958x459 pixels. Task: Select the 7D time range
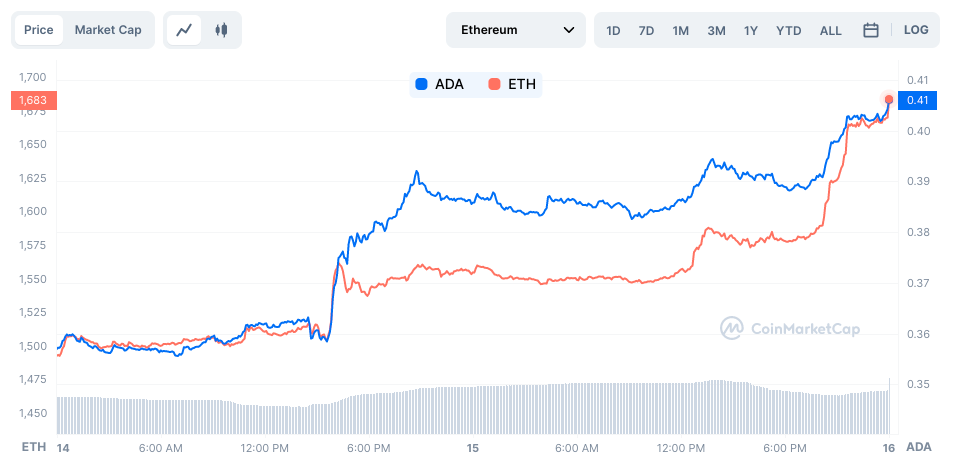tap(646, 30)
